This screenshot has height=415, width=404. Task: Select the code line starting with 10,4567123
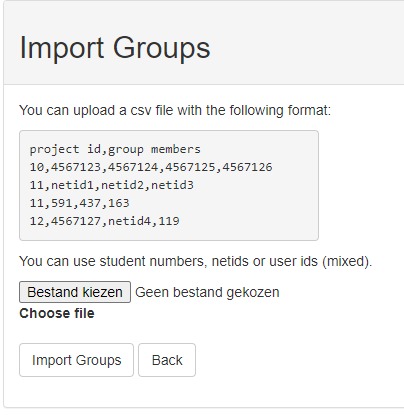151,167
